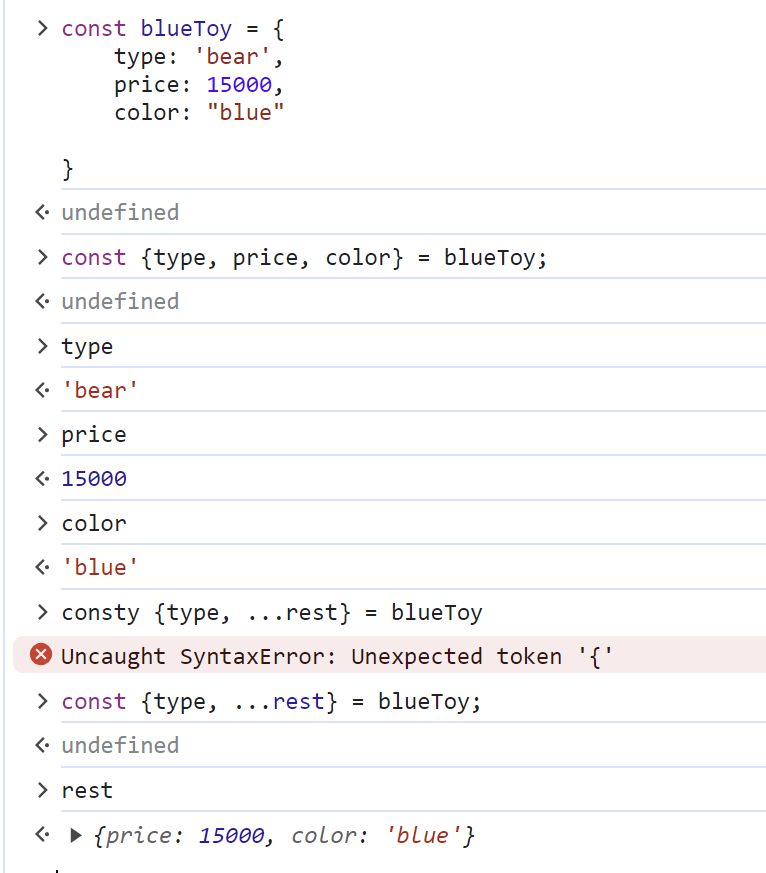
Task: Click the input chevron next to 'type'
Action: pyautogui.click(x=42, y=346)
